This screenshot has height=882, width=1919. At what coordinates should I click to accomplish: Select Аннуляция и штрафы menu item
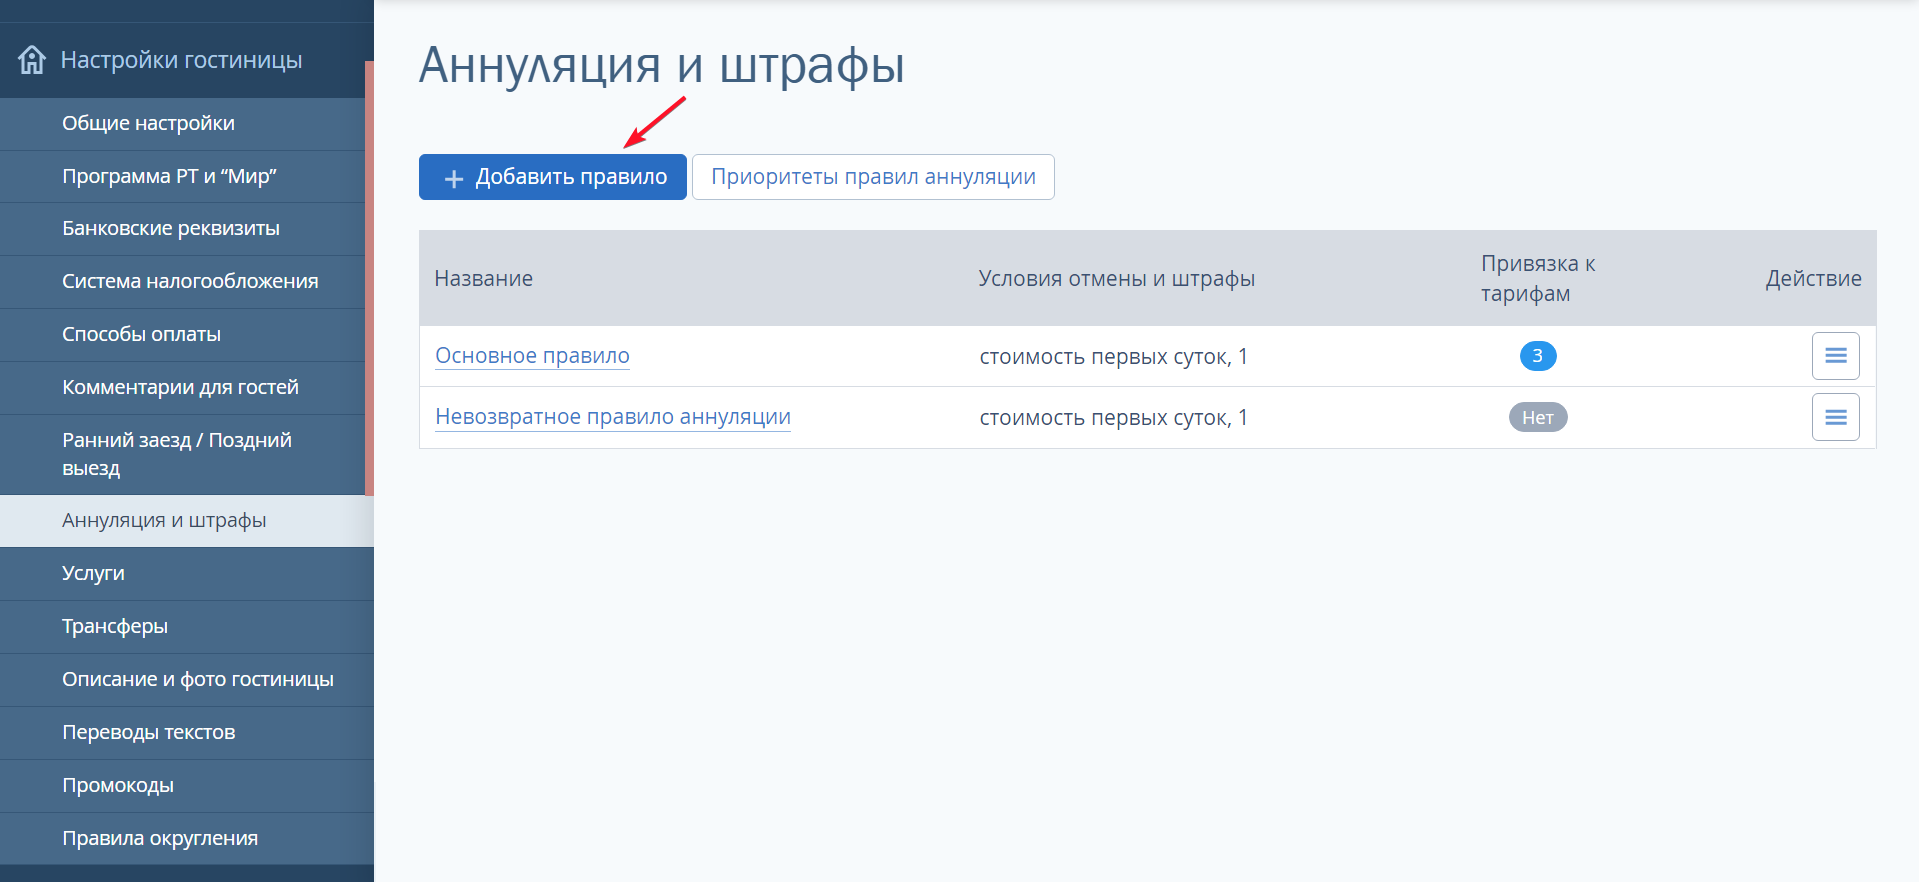[x=187, y=521]
